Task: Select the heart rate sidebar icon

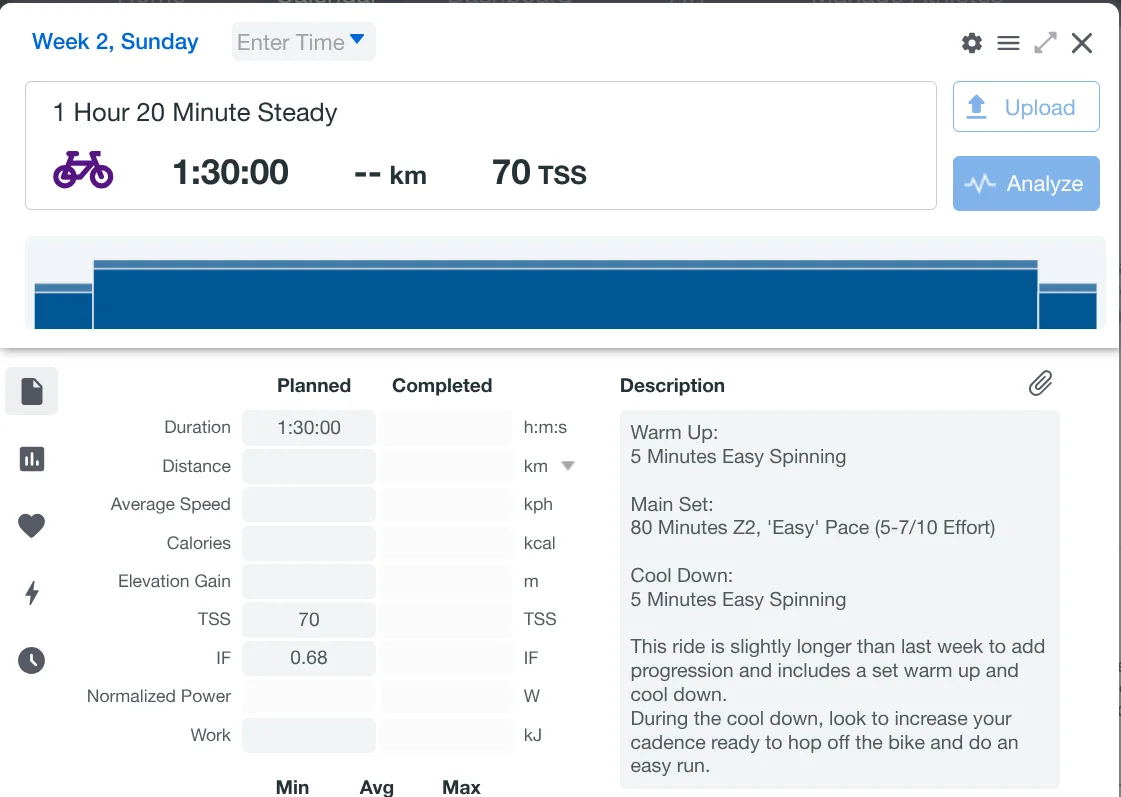Action: [x=32, y=526]
